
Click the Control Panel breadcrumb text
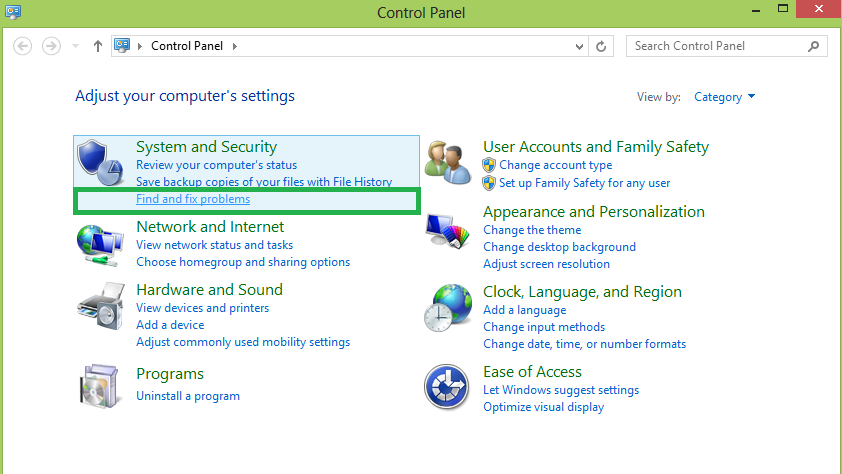pos(187,46)
